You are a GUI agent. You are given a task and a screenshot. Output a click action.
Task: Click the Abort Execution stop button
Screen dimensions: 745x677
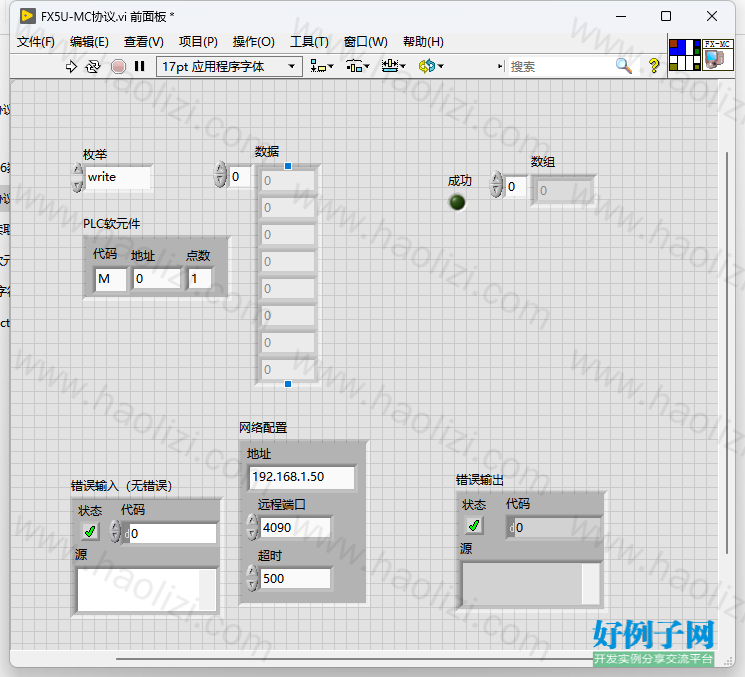(x=118, y=67)
